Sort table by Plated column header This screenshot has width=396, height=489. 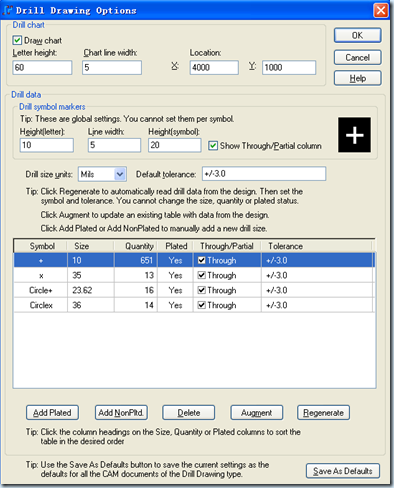point(175,246)
